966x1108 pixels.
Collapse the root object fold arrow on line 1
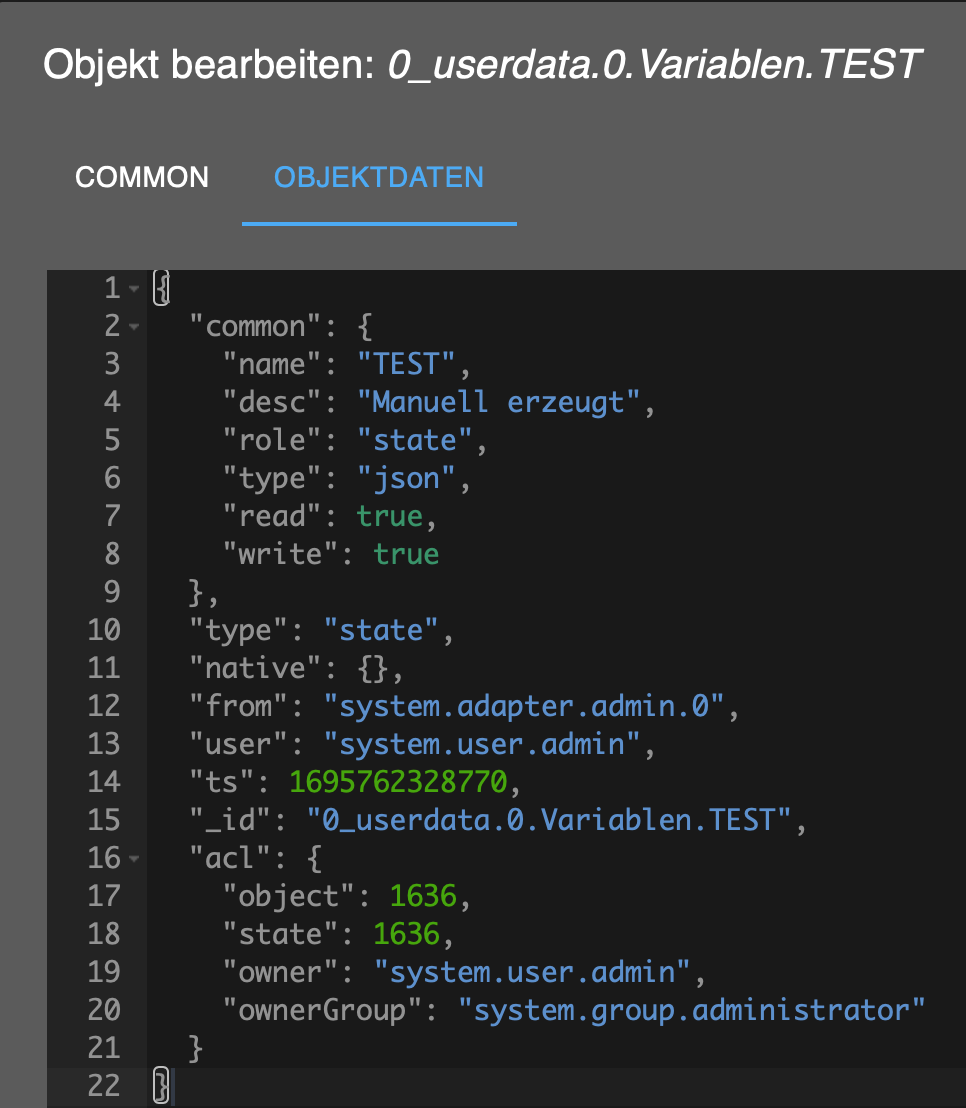point(135,289)
